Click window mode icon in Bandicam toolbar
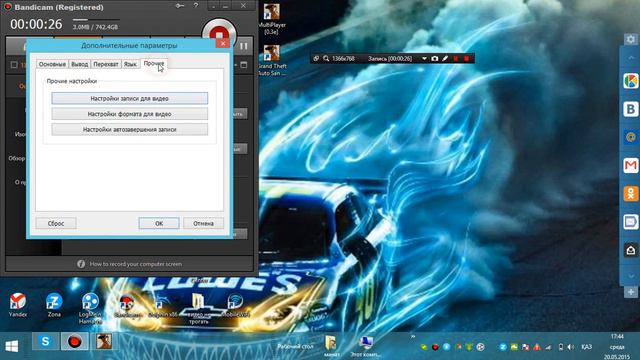 point(244,65)
